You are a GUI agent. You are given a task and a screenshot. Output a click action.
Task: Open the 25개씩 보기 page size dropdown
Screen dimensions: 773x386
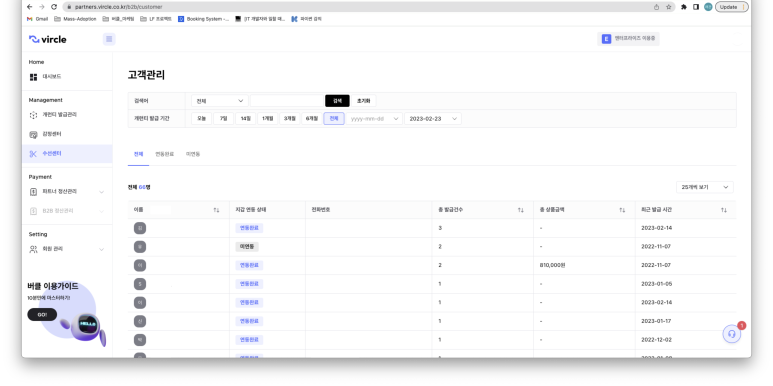click(704, 187)
